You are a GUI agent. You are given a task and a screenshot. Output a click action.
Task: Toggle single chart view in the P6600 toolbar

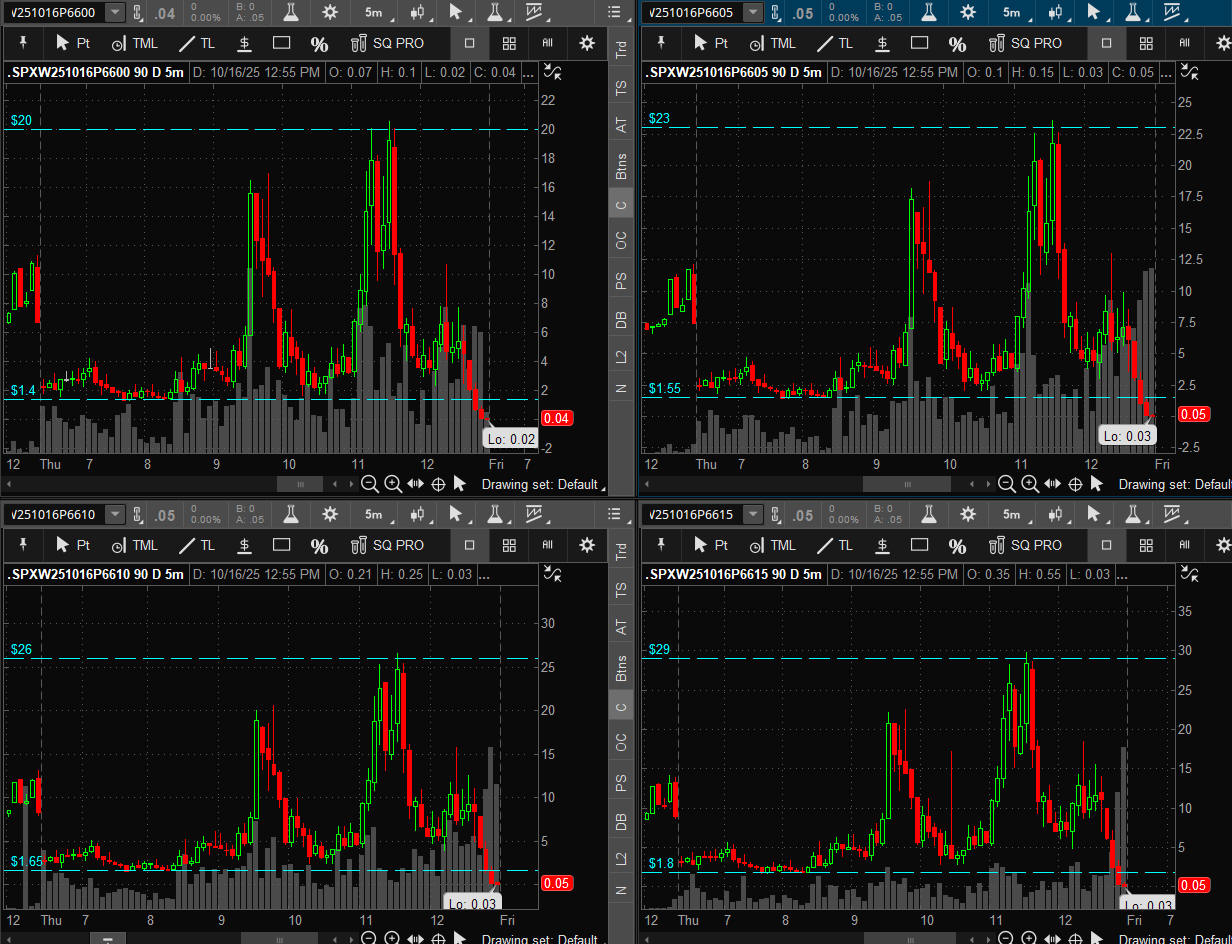470,43
